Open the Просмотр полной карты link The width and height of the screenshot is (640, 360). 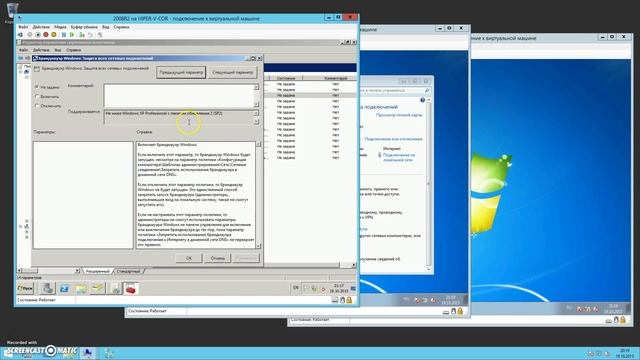tap(399, 115)
